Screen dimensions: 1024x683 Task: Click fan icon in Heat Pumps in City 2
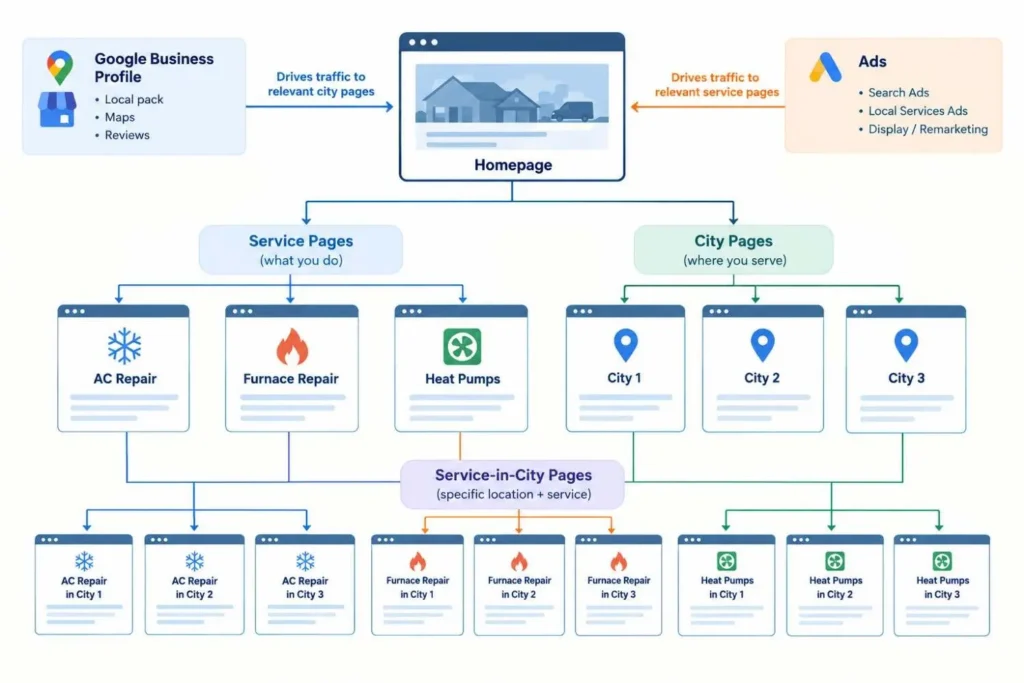835,561
